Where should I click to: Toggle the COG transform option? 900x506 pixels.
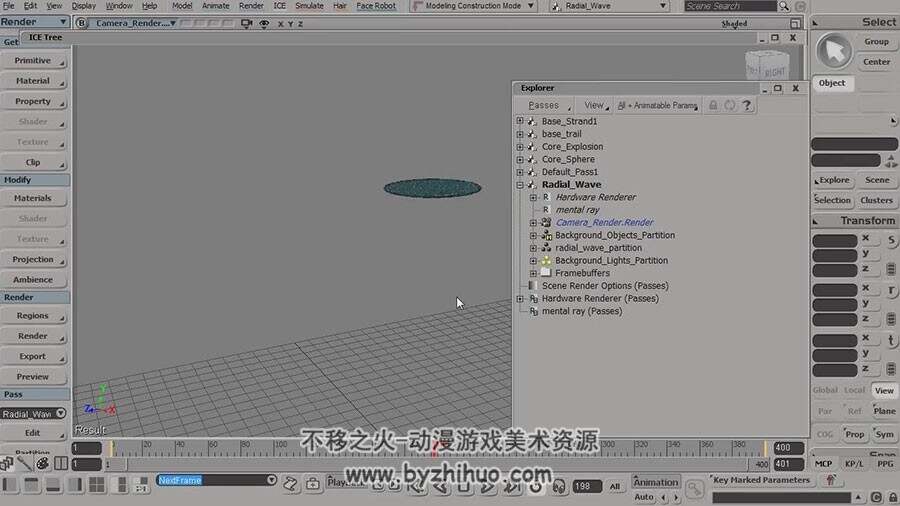point(825,434)
